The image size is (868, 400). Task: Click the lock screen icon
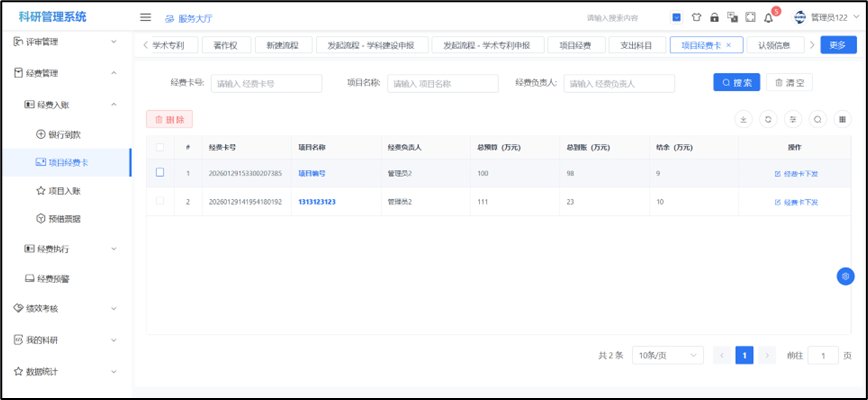(714, 17)
